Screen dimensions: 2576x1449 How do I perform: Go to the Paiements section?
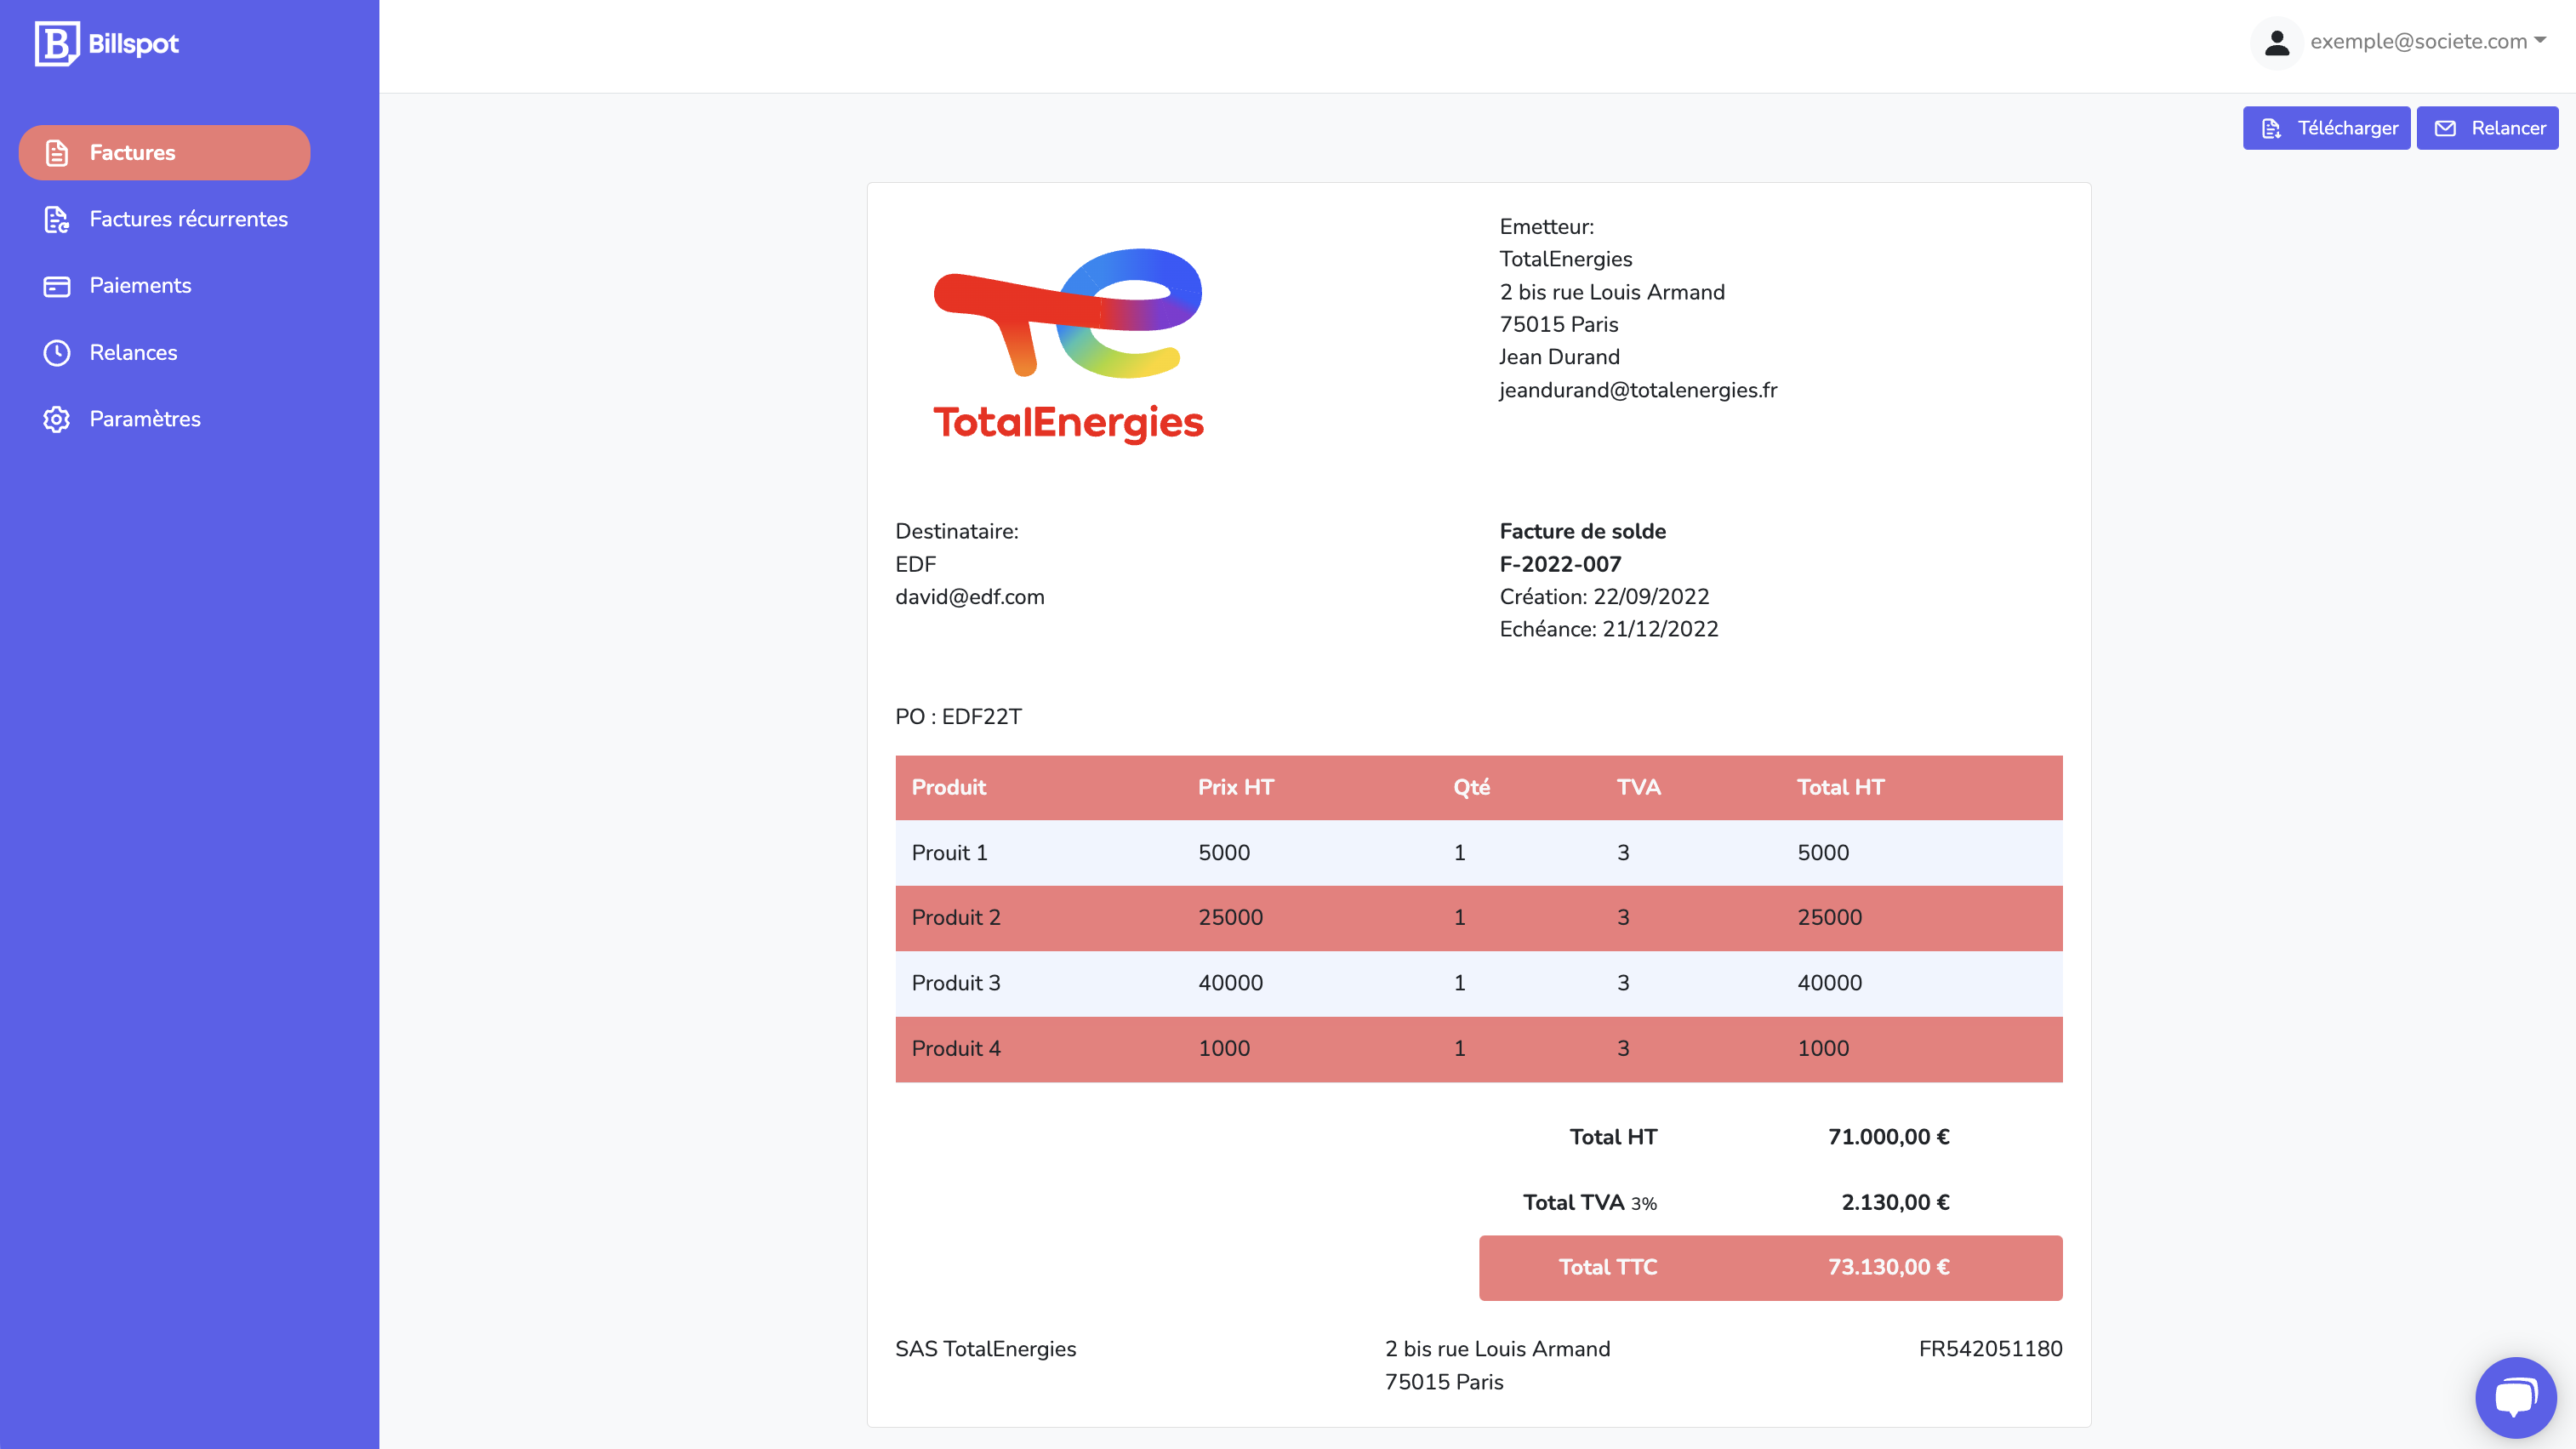tap(140, 286)
